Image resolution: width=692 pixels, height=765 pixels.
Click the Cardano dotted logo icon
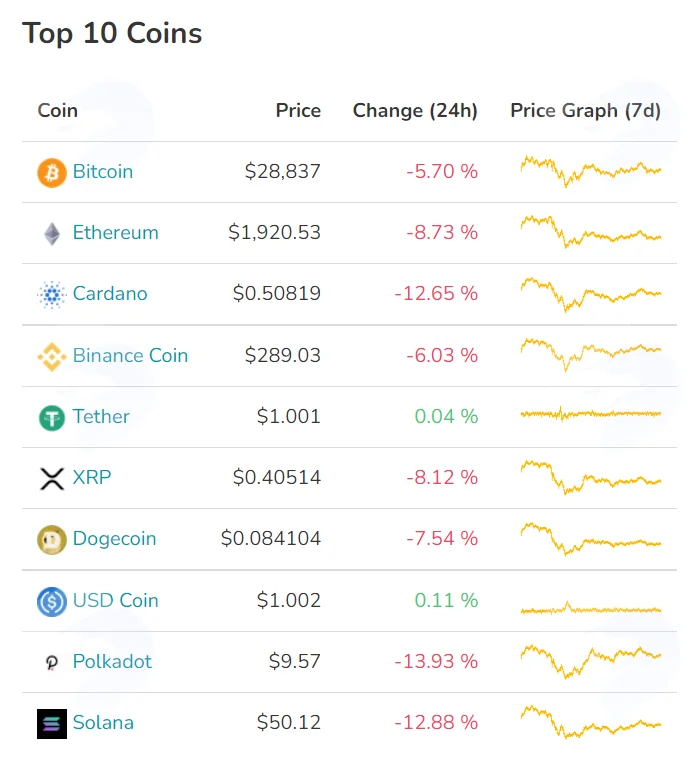click(52, 295)
